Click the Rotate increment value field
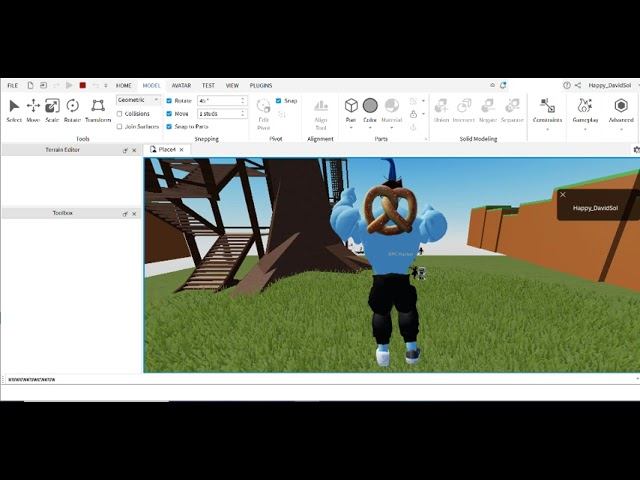This screenshot has height=480, width=640. [x=222, y=100]
